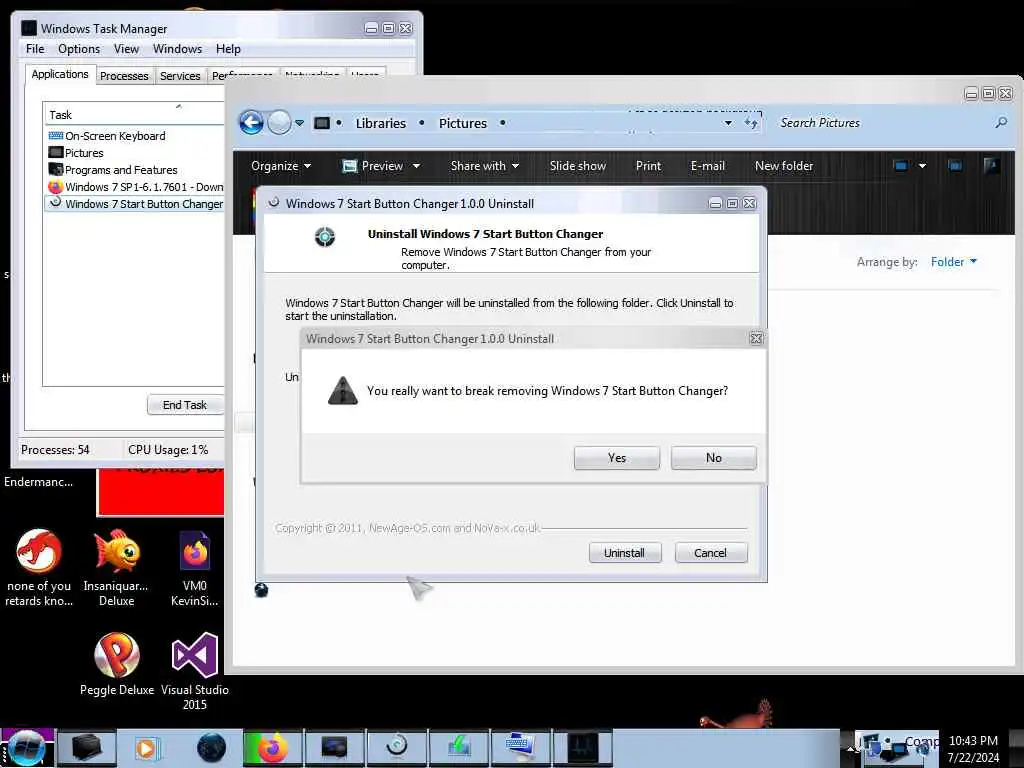Click the Pictures window taskbar icon
Viewport: 1024px width, 768px height.
(x=334, y=748)
